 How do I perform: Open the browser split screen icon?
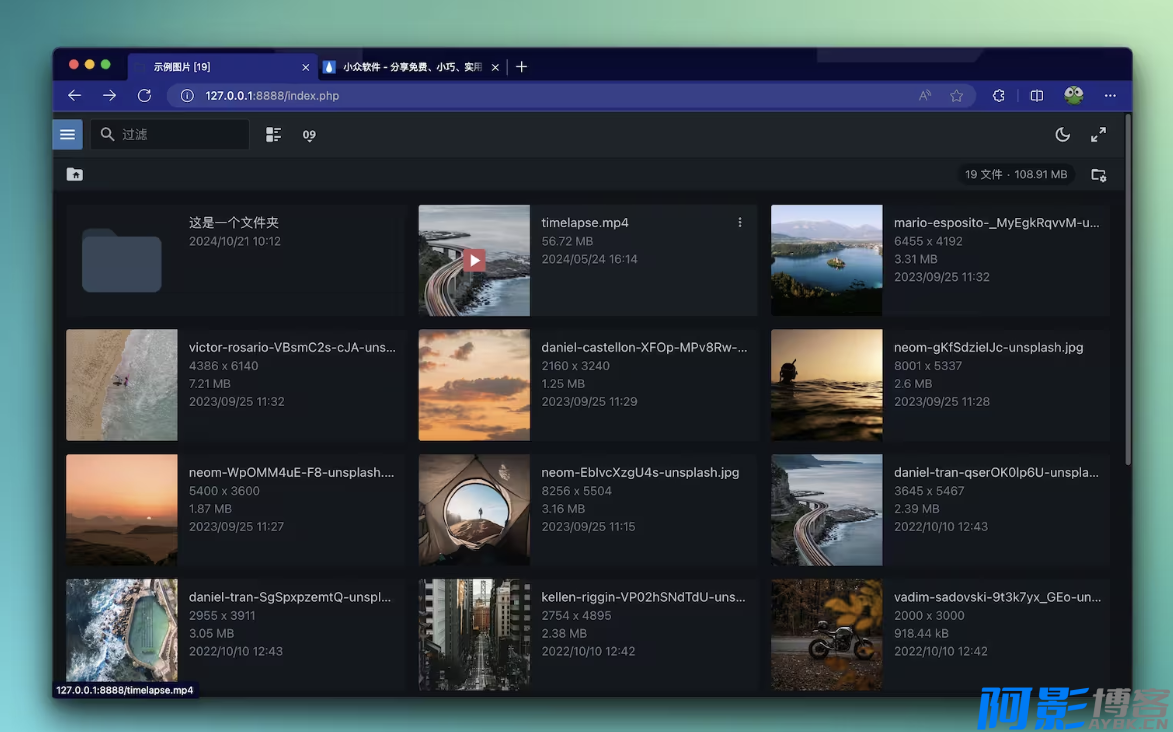coord(1037,96)
